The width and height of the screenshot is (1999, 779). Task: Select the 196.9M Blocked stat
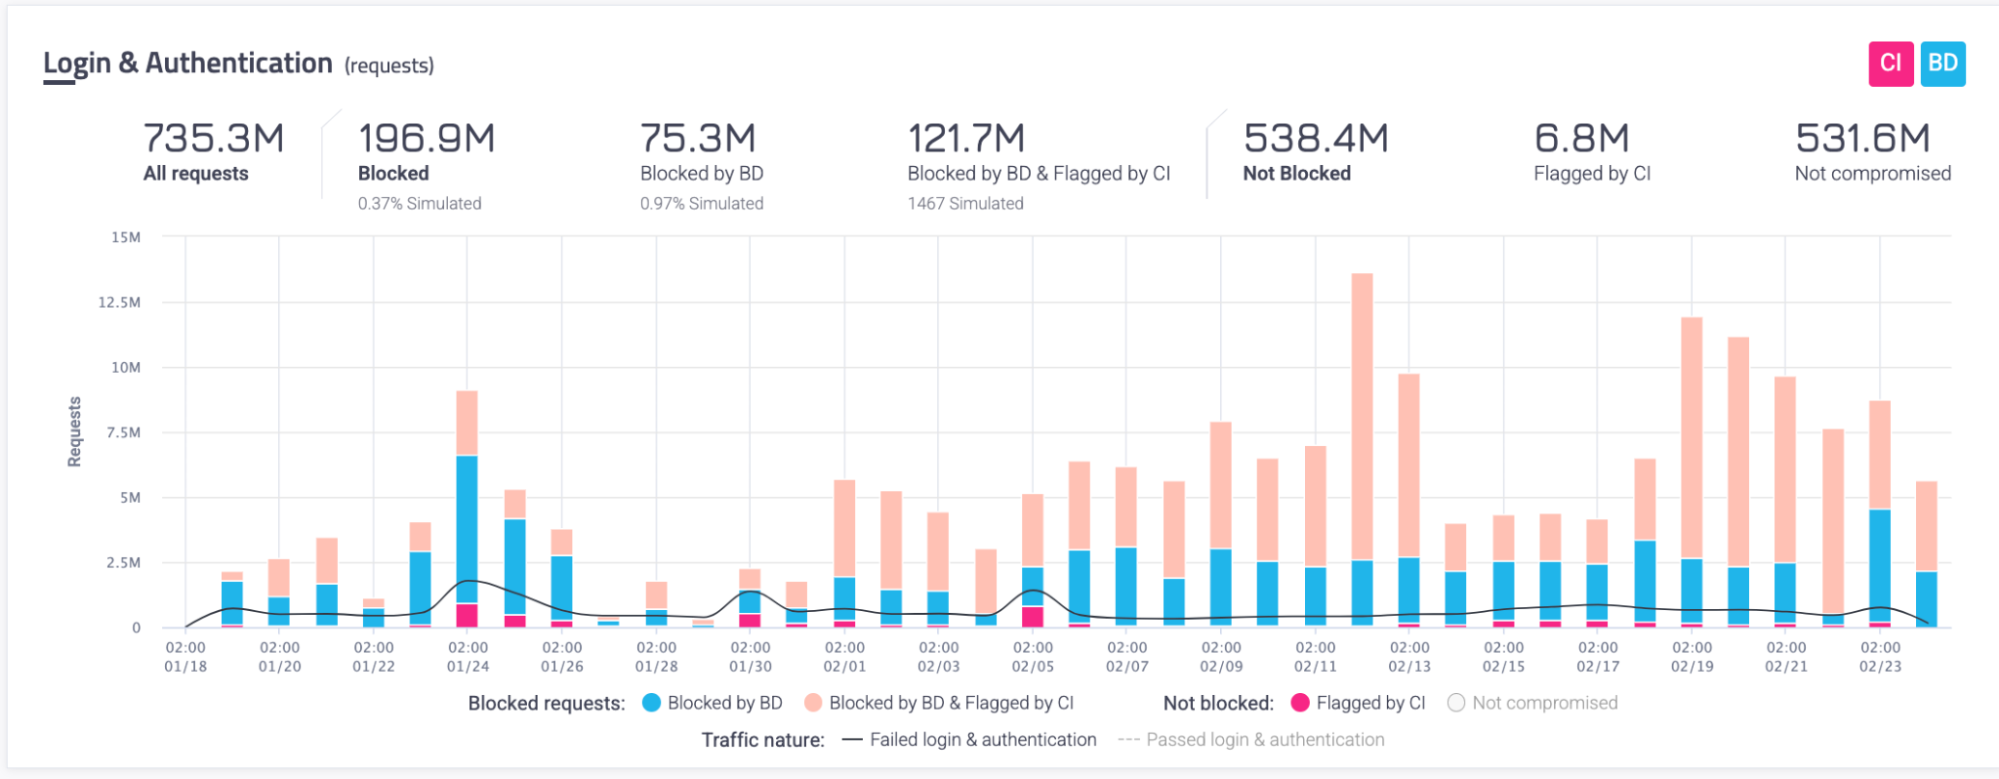point(427,166)
